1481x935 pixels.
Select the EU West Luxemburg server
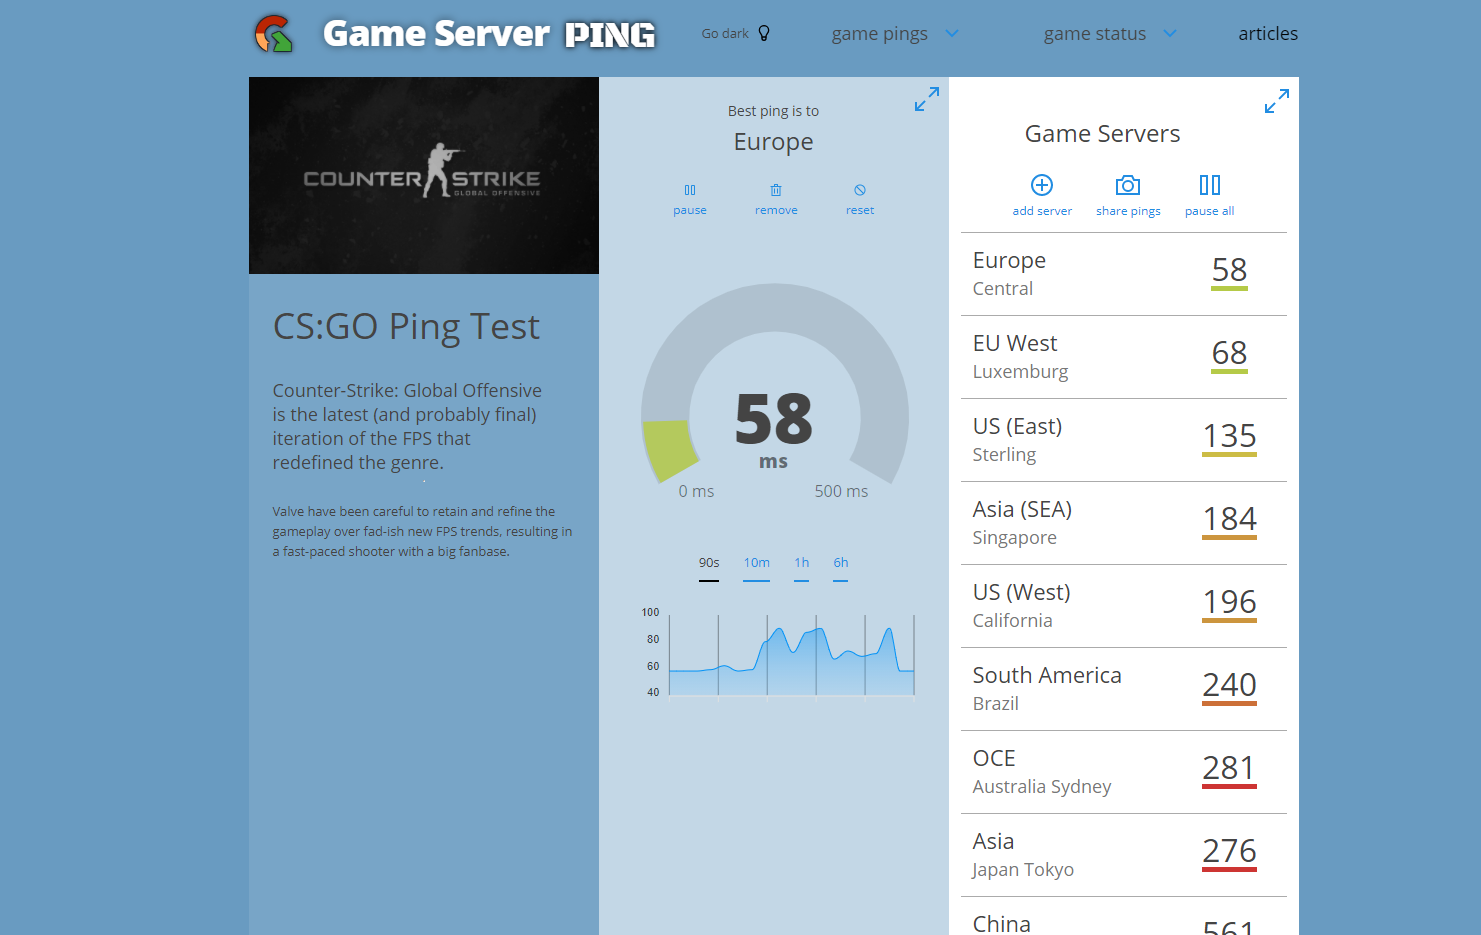tap(1124, 357)
